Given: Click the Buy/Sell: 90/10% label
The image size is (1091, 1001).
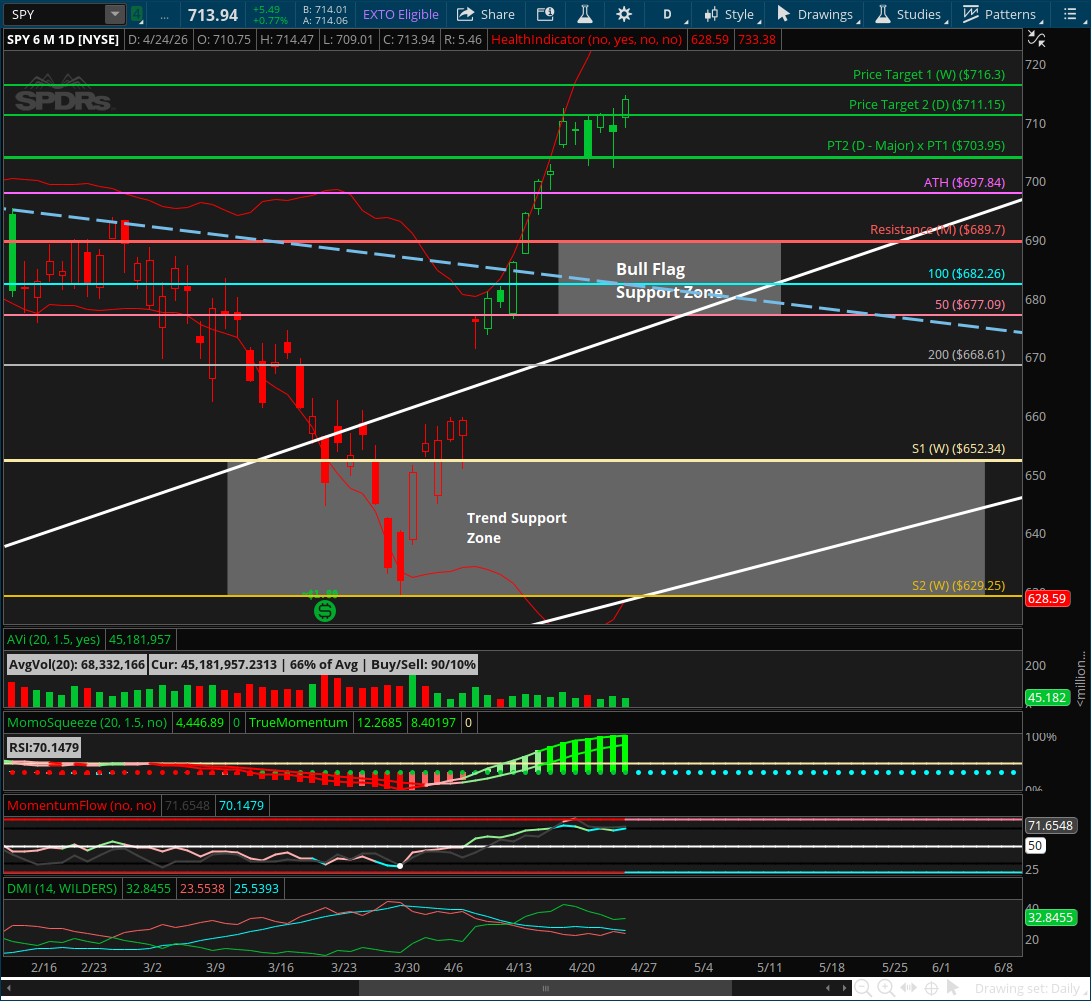Looking at the screenshot, I should coord(423,664).
